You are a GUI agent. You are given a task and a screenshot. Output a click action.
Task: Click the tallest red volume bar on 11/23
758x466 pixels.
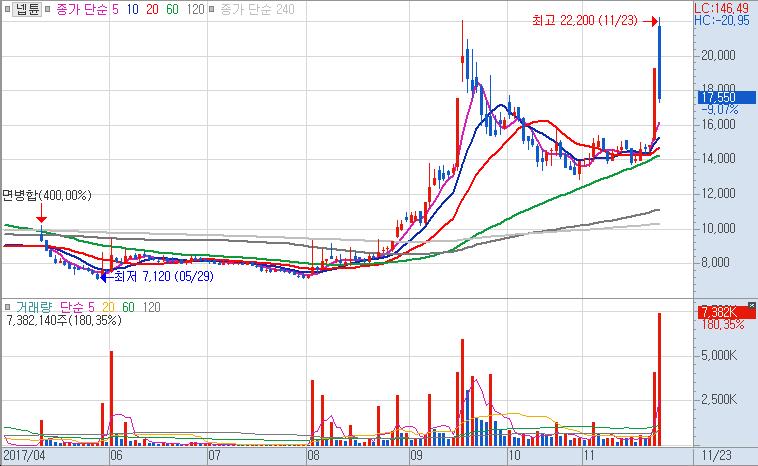(x=659, y=379)
